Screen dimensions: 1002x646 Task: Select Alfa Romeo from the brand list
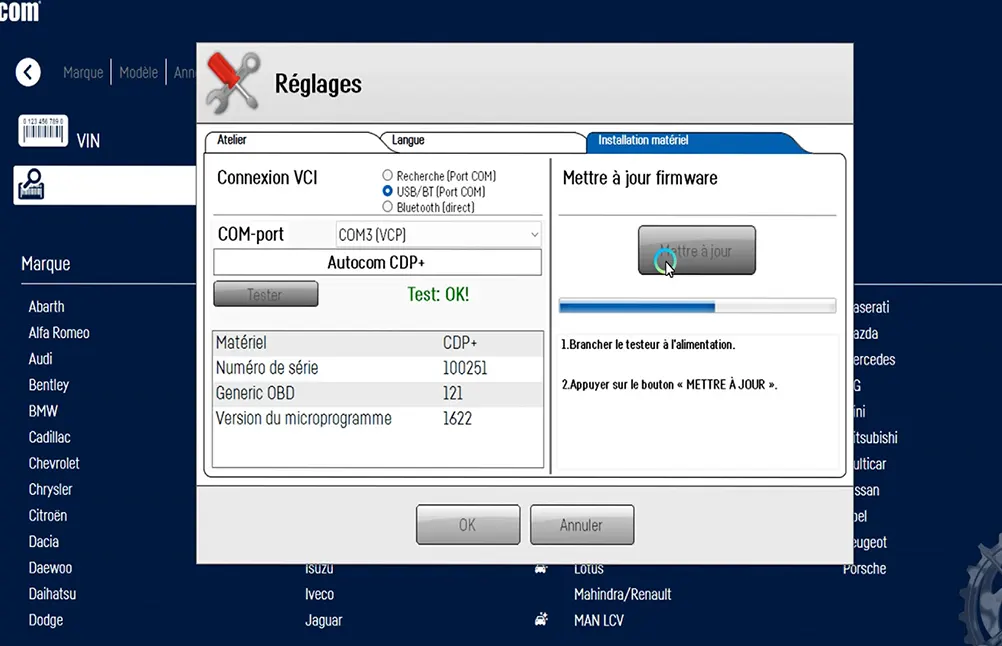coord(59,333)
